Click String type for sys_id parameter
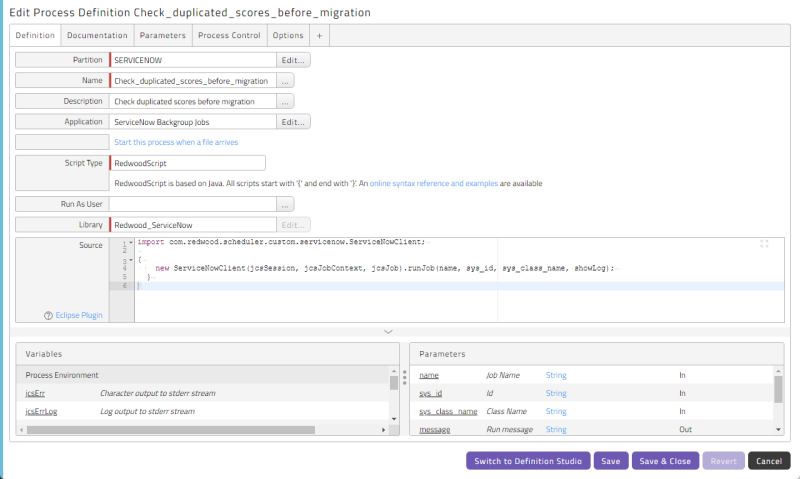This screenshot has width=800, height=479. click(x=556, y=393)
